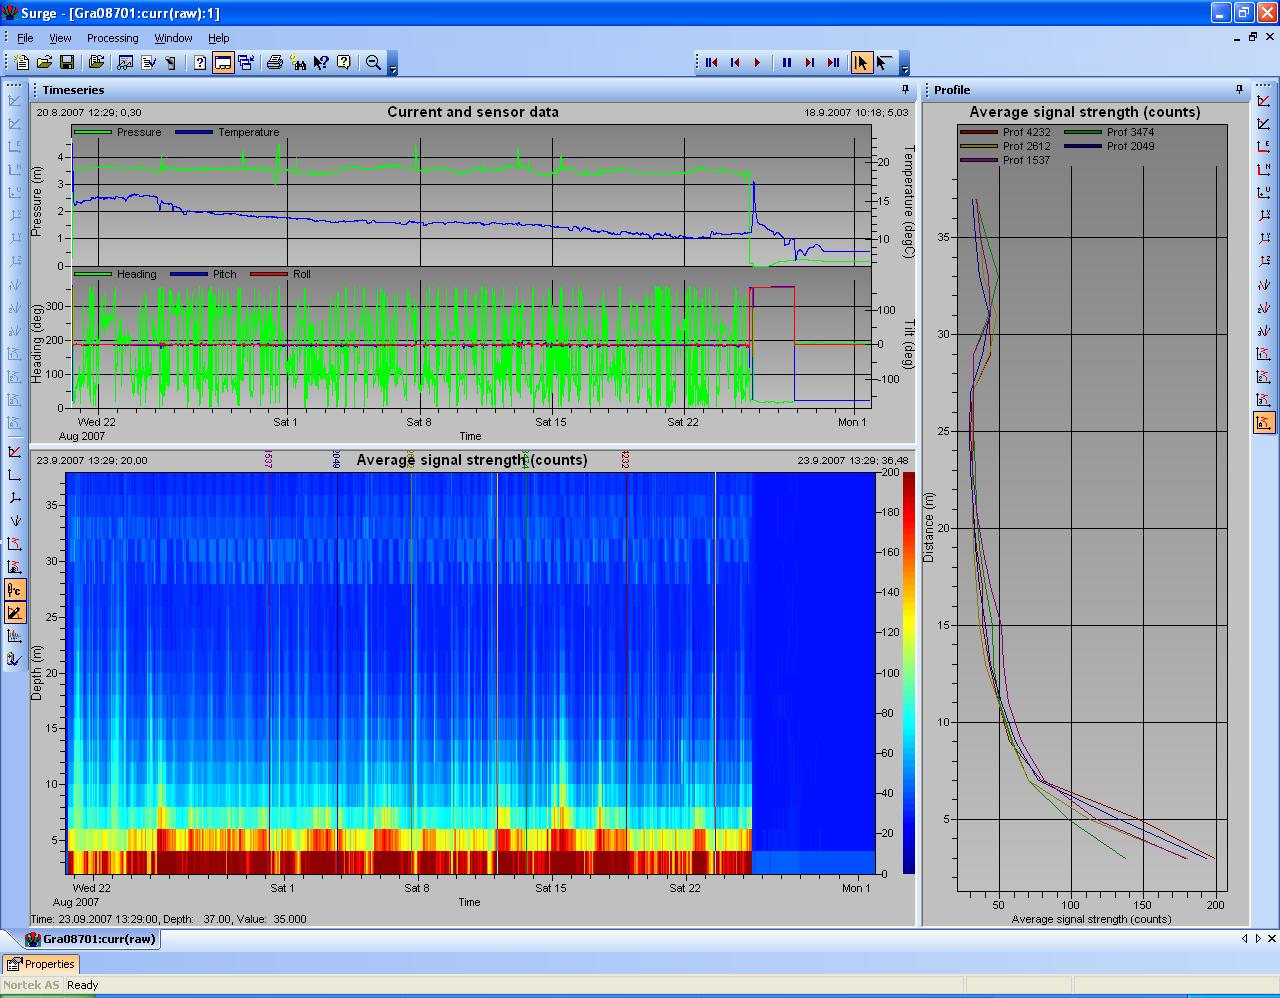Toggle the temperature sensor (°C) display button
Viewport: 1280px width, 998px height.
tap(15, 590)
